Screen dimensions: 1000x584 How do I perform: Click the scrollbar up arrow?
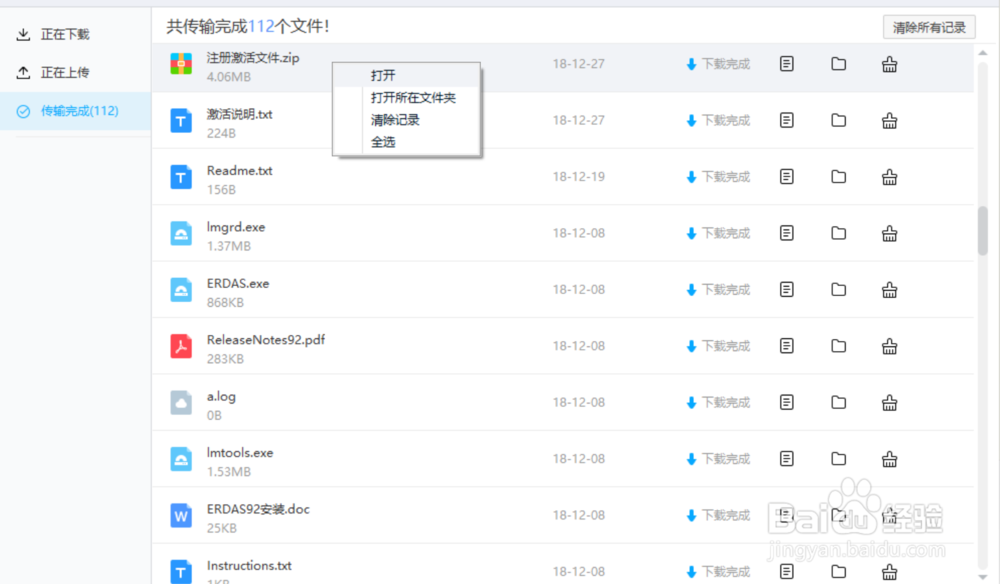click(x=983, y=53)
